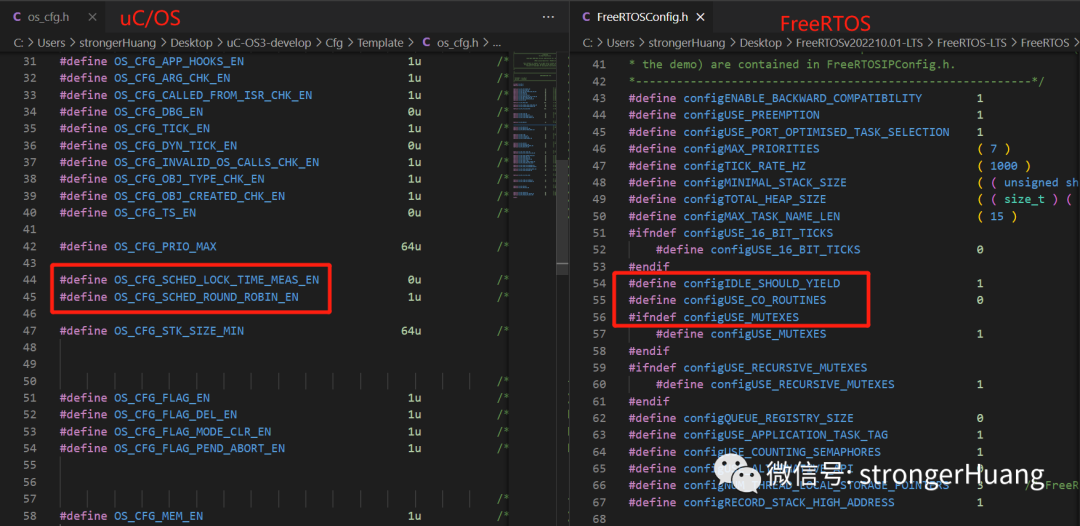Select Desktop in left editor breadcrumb
1080x526 pixels.
(191, 43)
